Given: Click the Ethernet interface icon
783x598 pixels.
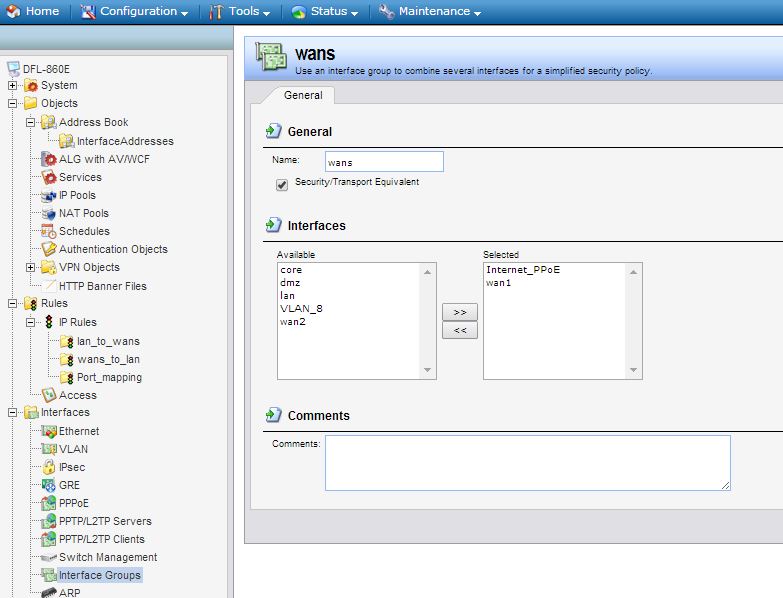Looking at the screenshot, I should (49, 431).
